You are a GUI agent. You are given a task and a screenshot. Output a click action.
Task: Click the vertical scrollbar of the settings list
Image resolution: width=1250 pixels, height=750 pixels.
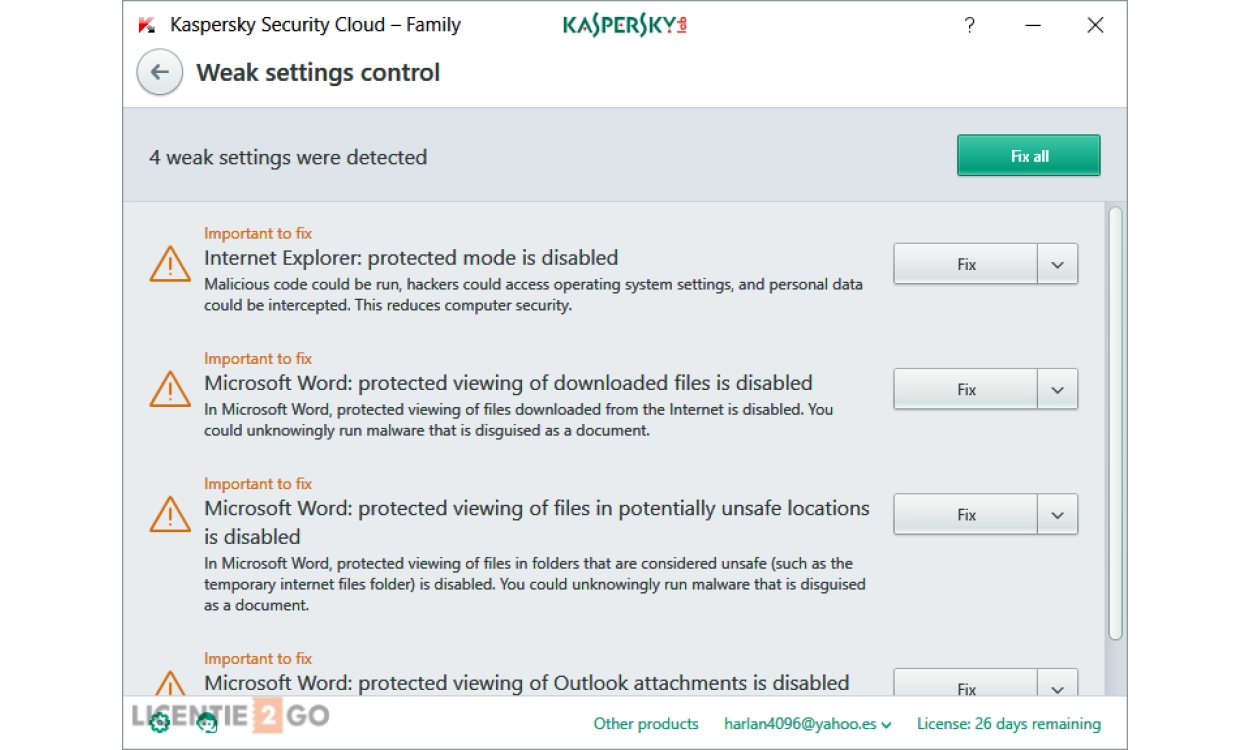point(1115,420)
